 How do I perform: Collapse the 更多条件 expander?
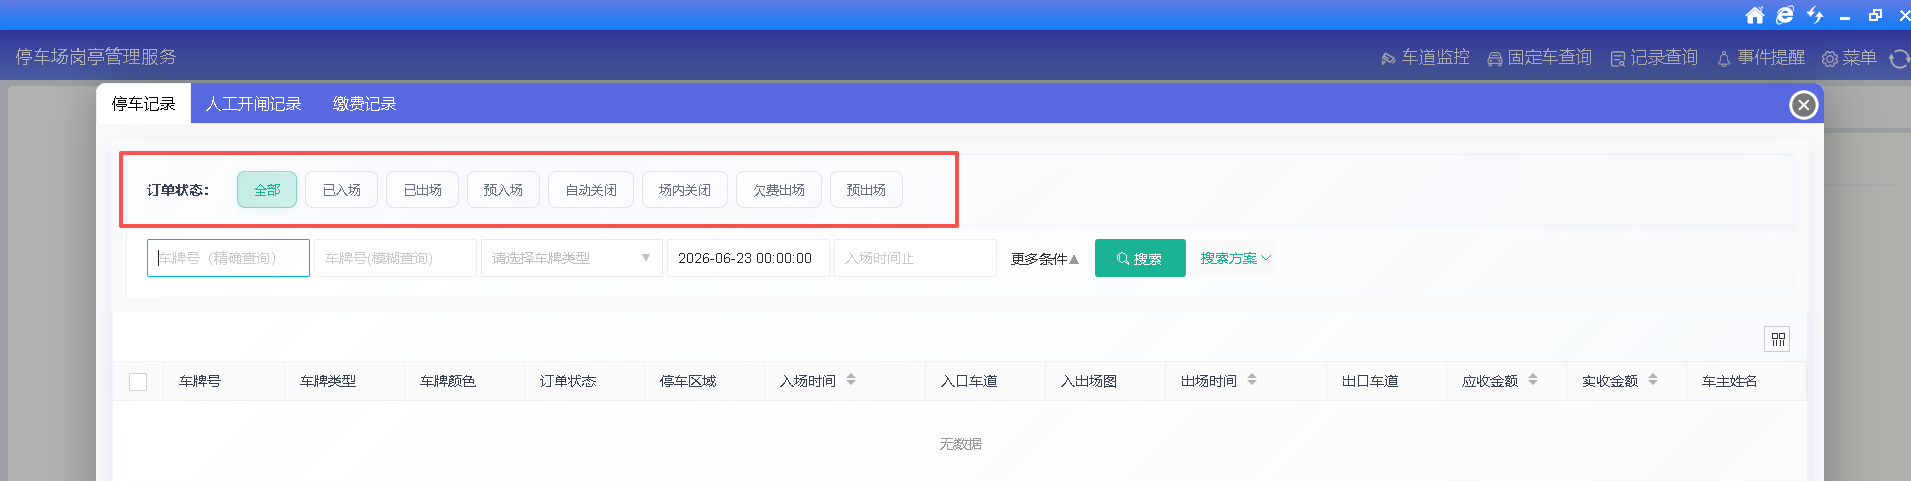click(1045, 259)
